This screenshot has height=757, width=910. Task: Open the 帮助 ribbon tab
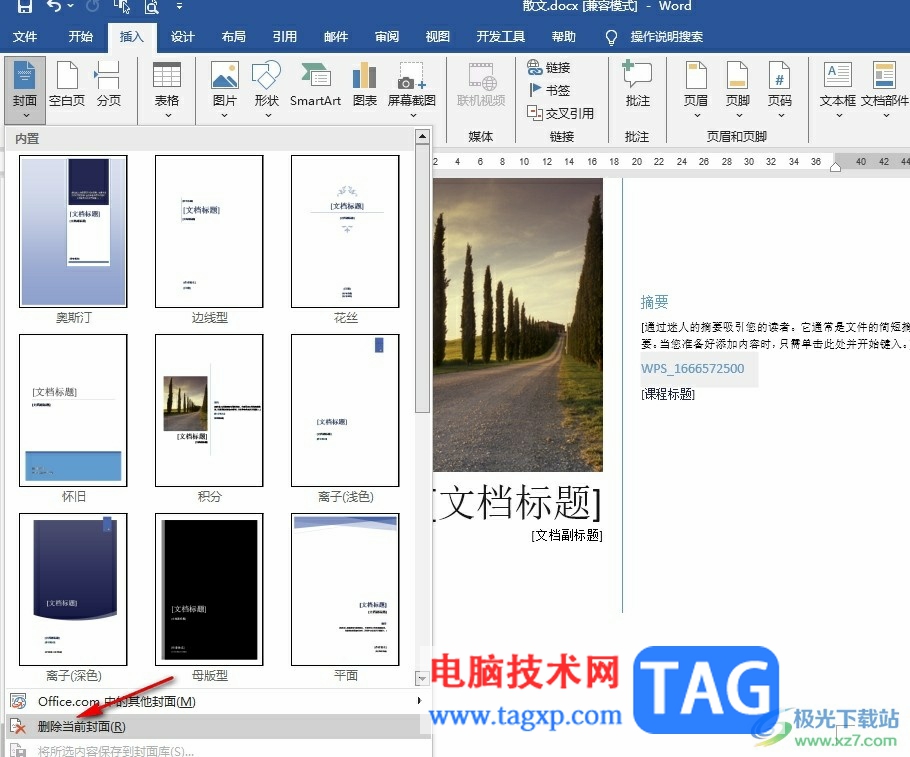(563, 37)
